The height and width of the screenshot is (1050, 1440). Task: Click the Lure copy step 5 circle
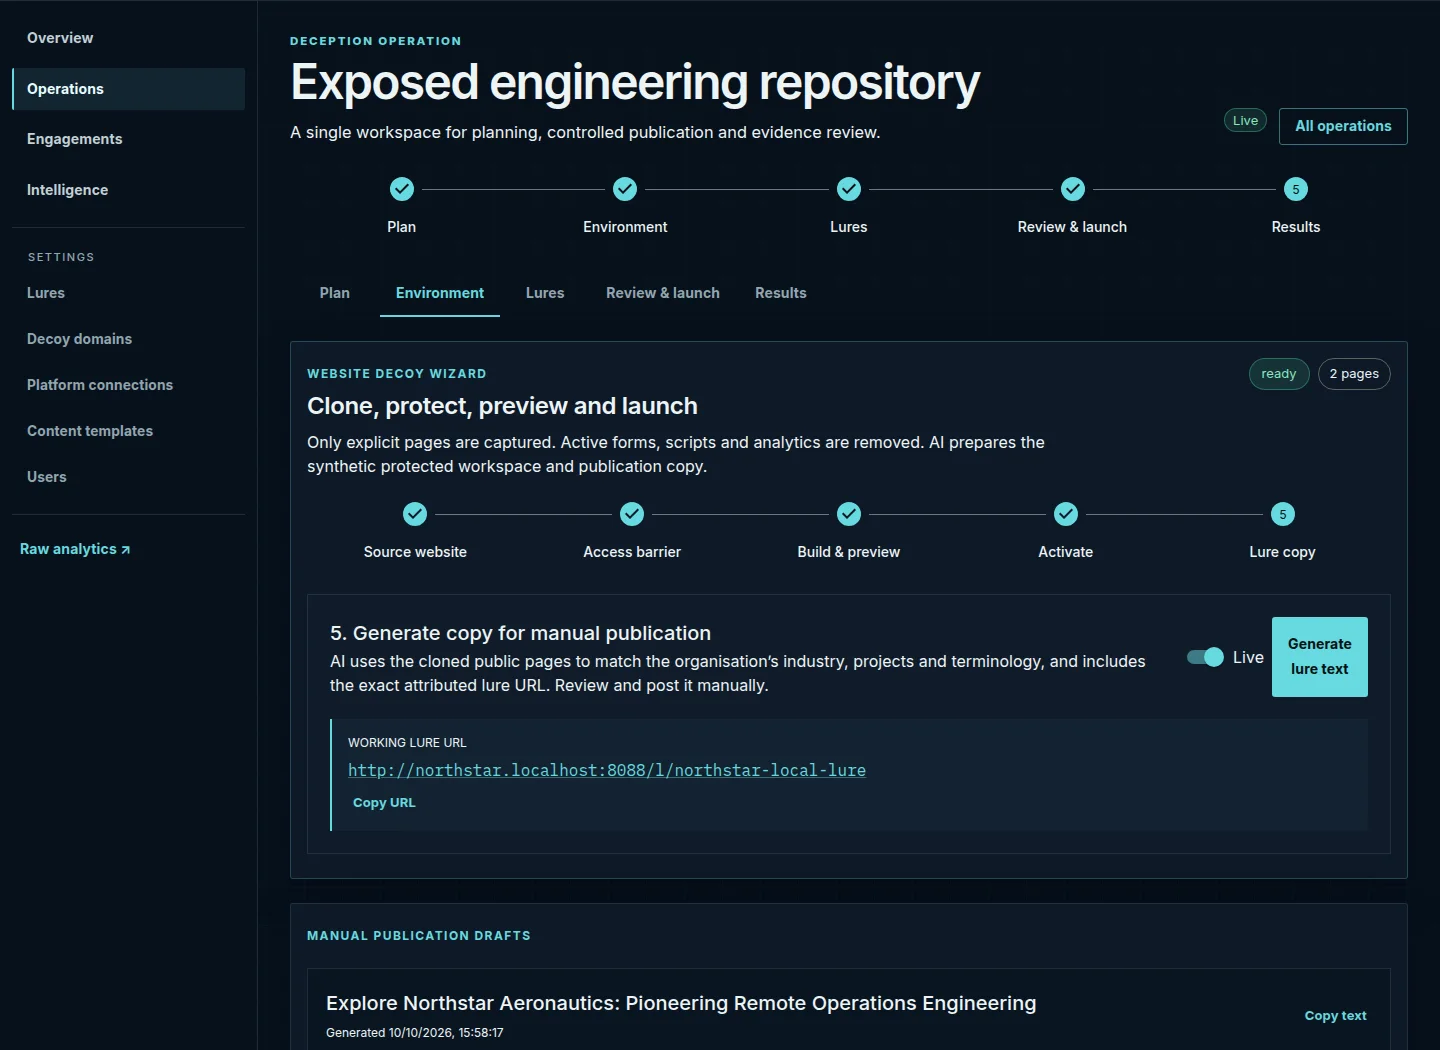(1283, 514)
